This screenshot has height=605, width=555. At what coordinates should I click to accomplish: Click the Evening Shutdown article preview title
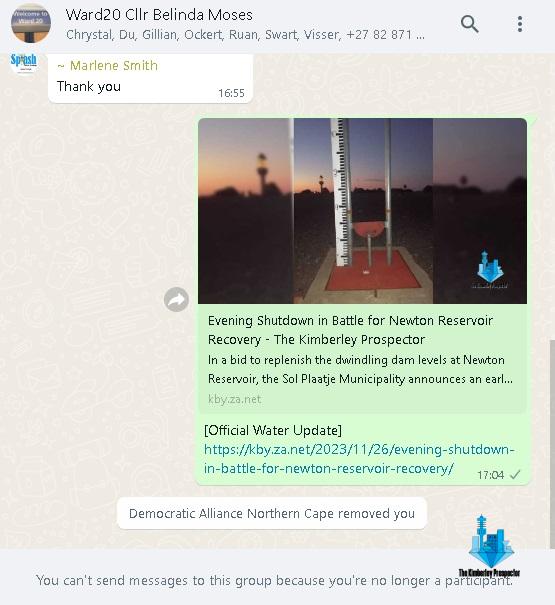coord(350,330)
